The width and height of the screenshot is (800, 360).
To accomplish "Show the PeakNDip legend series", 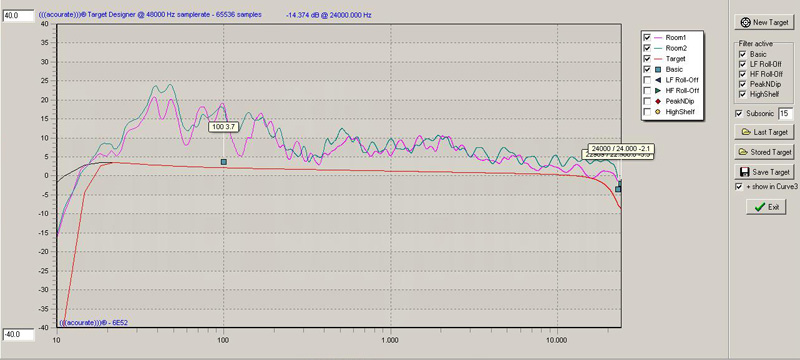I will tap(647, 101).
